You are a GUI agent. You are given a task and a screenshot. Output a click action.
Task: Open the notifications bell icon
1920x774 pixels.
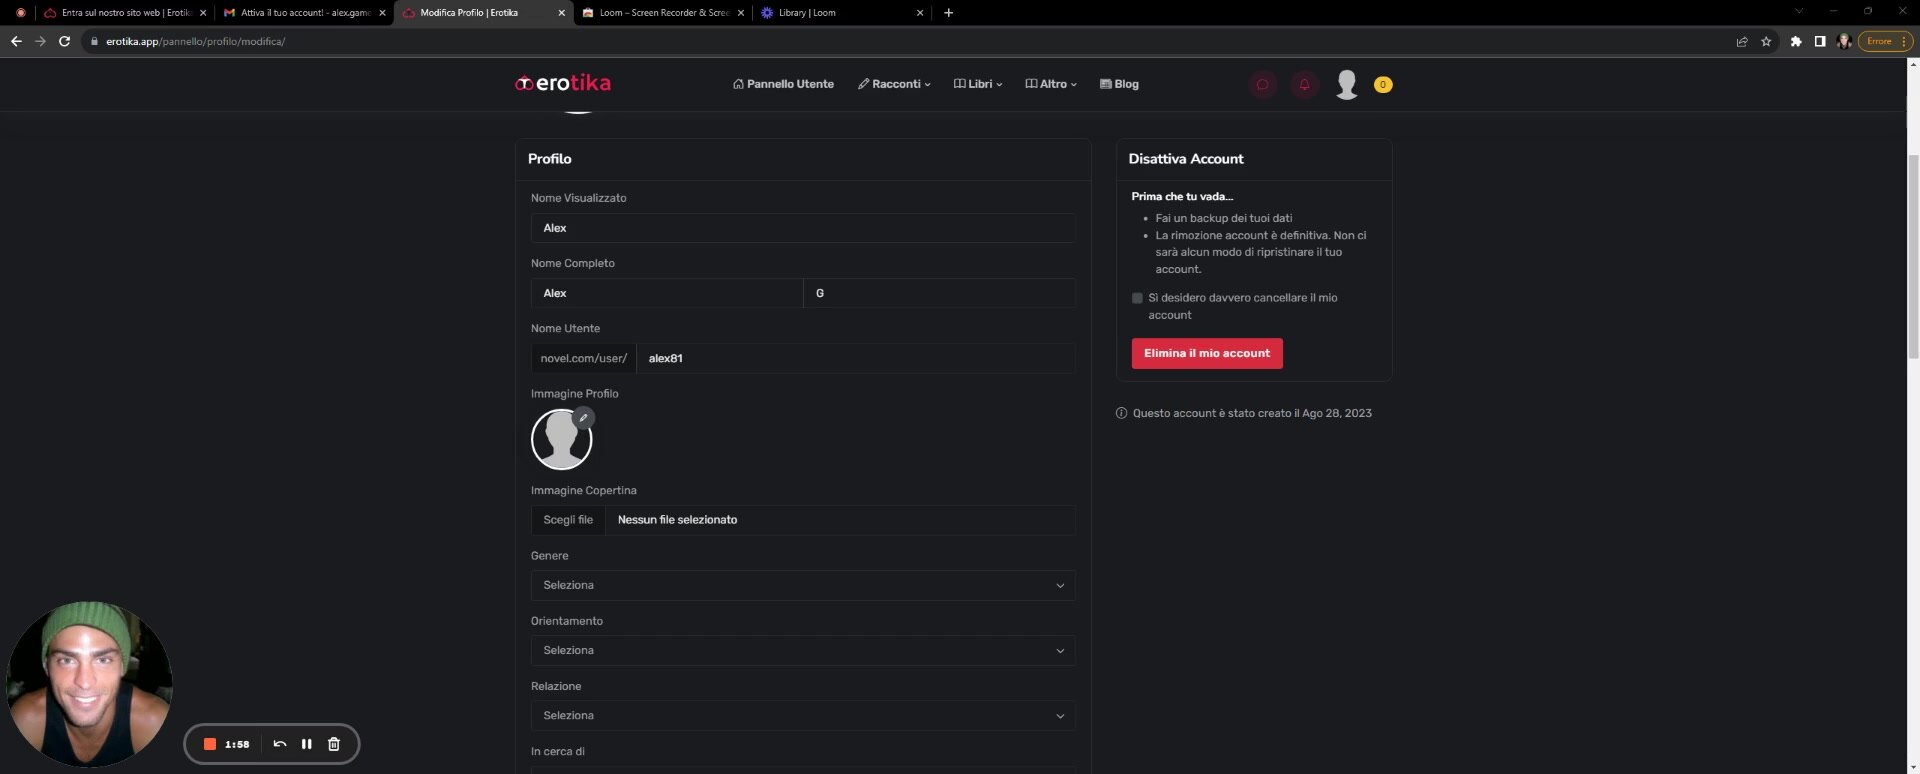[1304, 85]
